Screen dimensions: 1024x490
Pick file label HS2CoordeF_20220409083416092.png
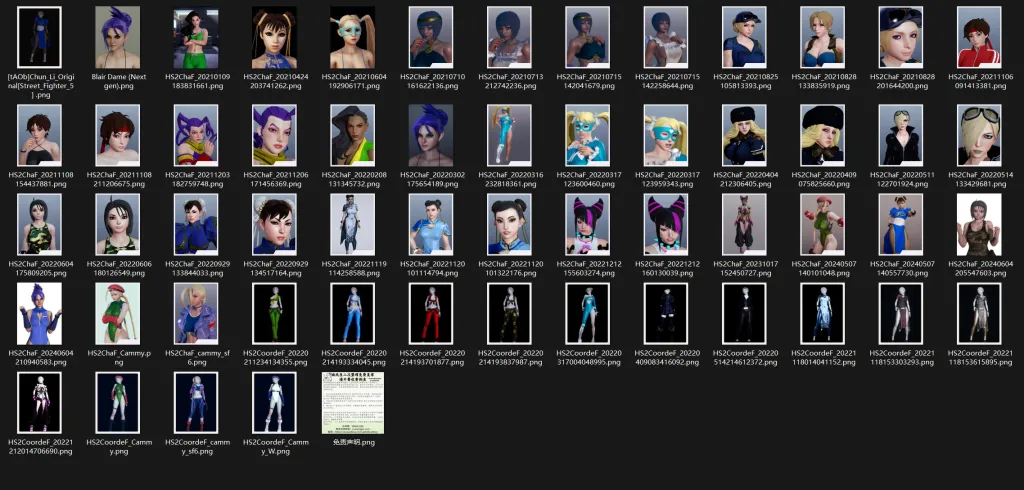click(x=666, y=357)
